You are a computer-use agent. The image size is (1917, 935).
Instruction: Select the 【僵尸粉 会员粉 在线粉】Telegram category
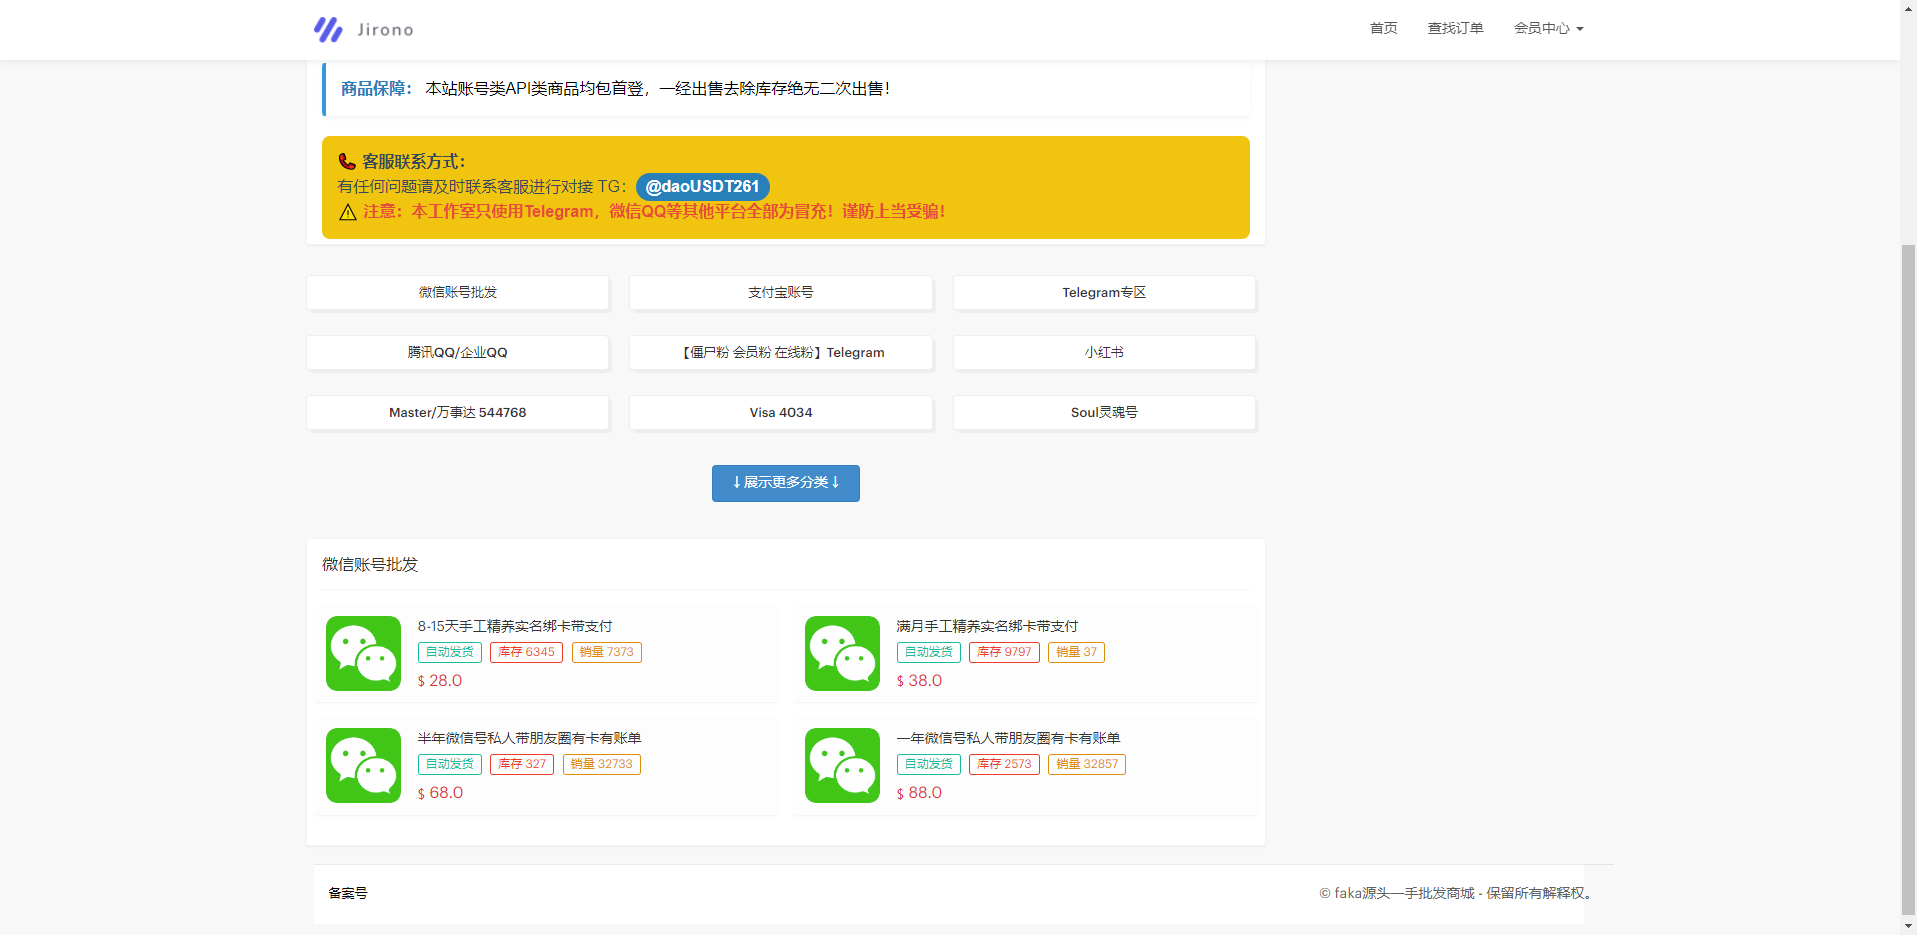pos(781,352)
